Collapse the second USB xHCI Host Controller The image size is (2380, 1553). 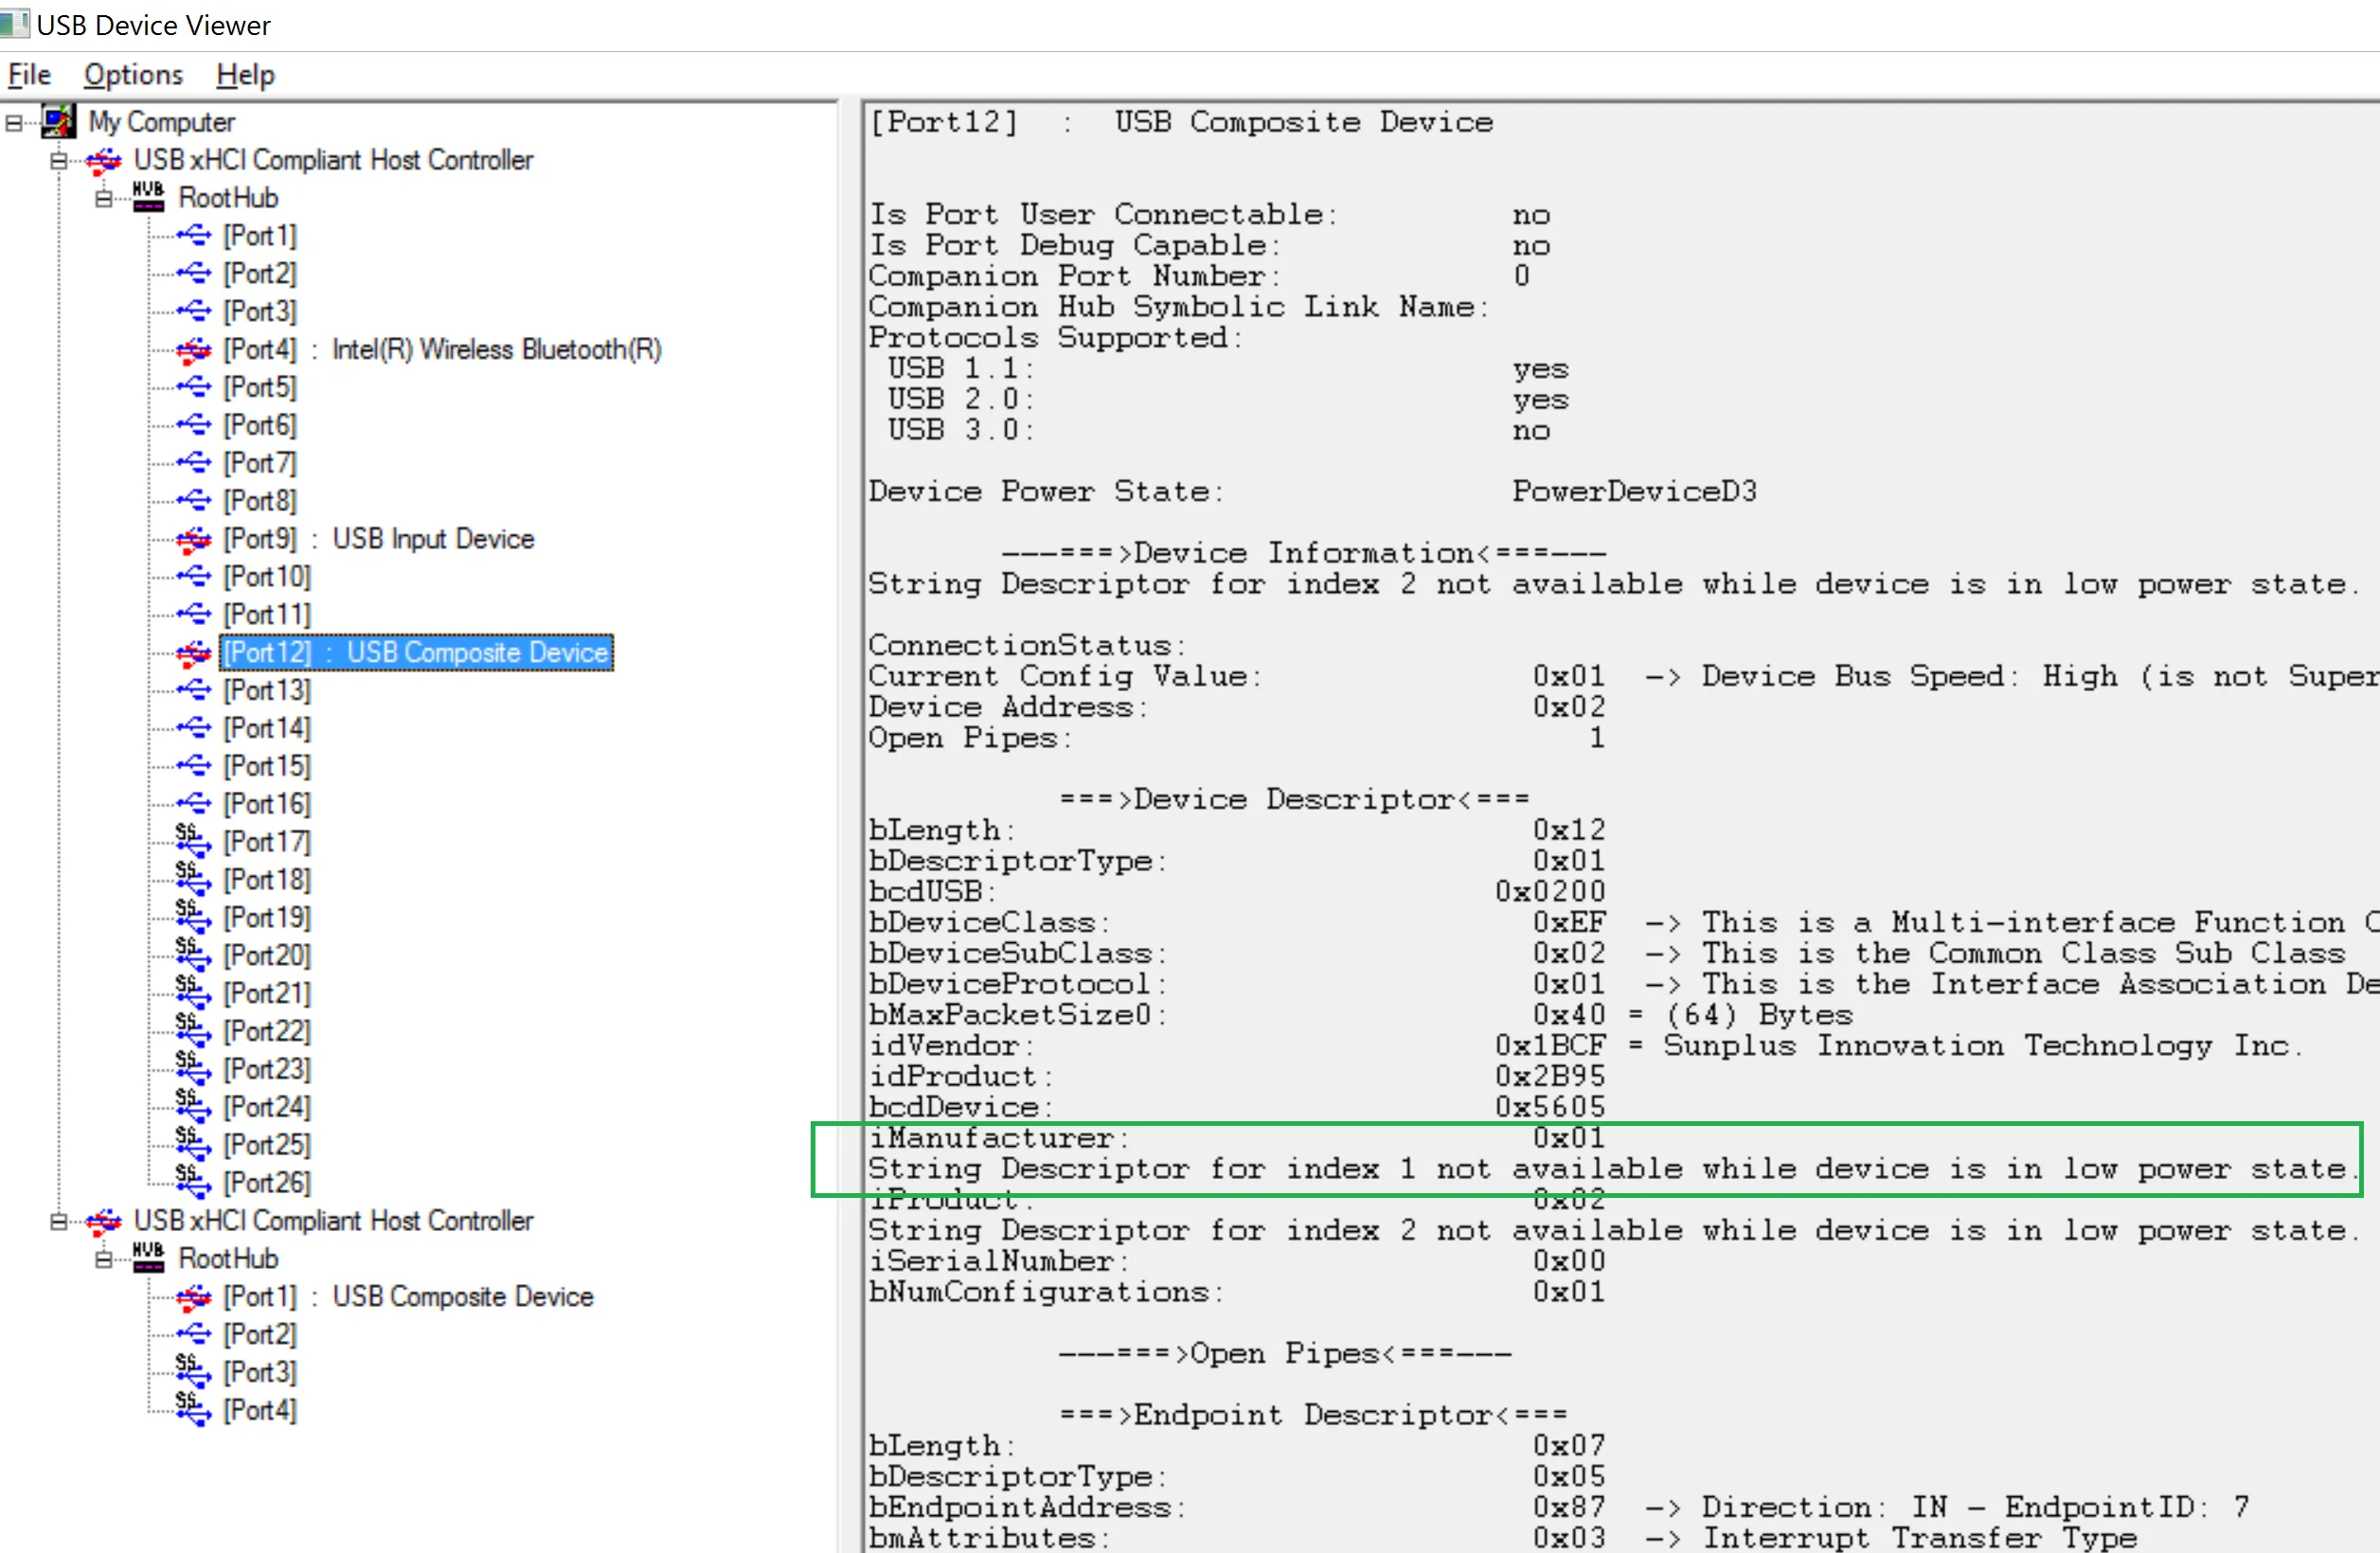(x=59, y=1221)
